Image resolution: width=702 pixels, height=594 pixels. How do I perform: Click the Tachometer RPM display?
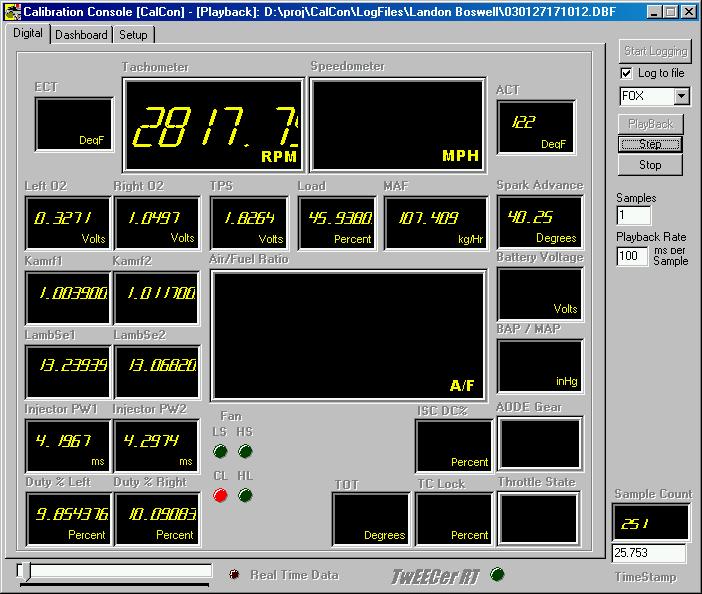click(213, 126)
